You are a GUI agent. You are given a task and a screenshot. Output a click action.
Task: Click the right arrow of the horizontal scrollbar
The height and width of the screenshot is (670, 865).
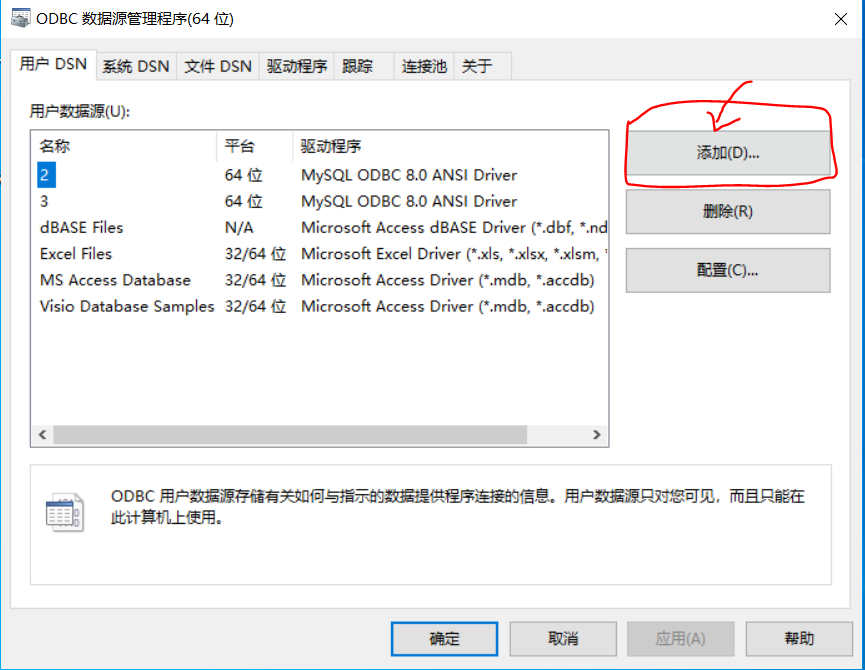(x=597, y=434)
